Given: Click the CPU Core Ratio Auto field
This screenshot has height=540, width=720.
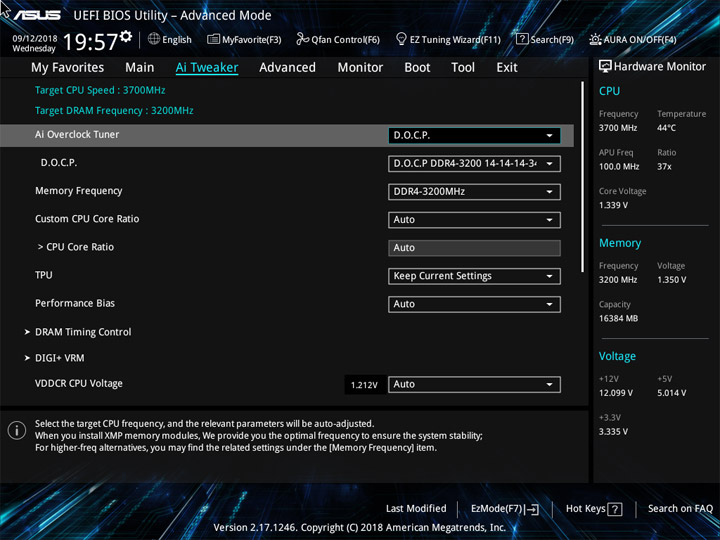Looking at the screenshot, I should (474, 248).
